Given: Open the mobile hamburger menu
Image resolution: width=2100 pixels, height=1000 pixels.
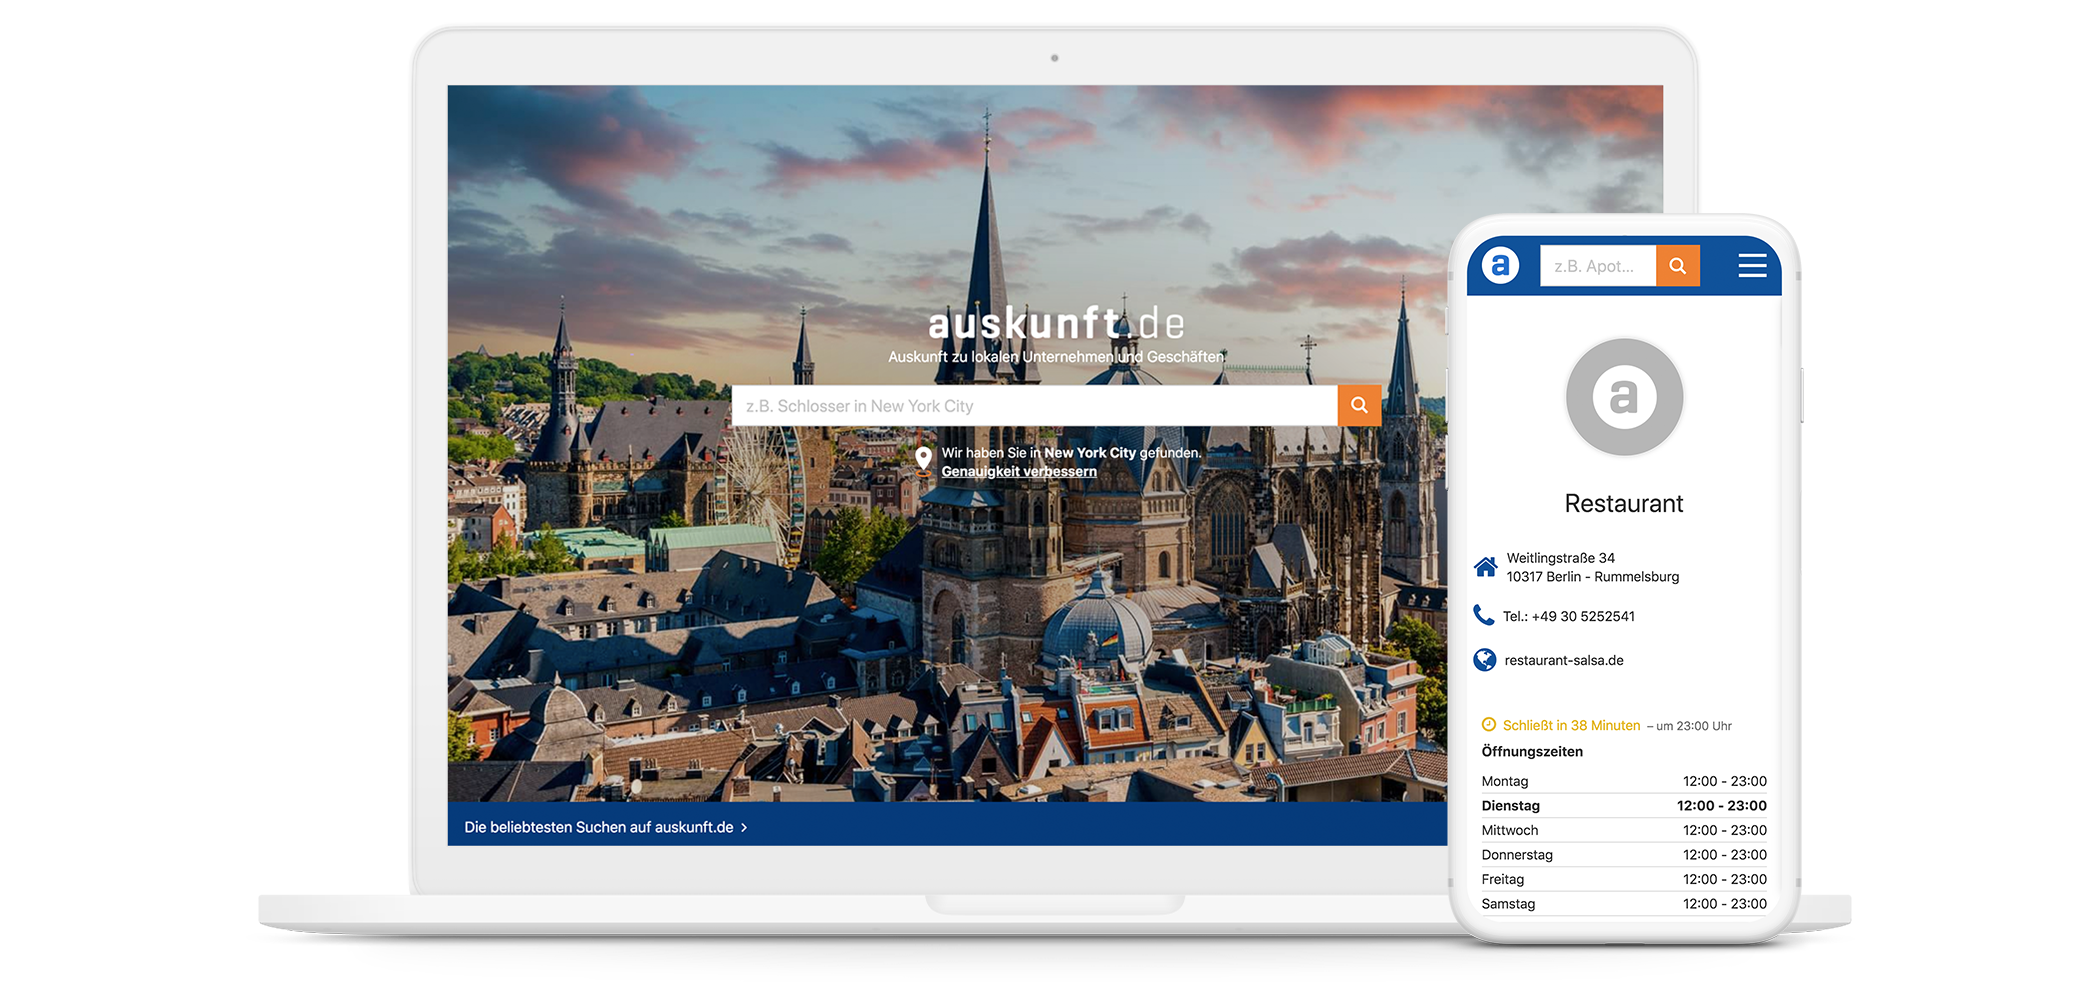Looking at the screenshot, I should (1752, 266).
